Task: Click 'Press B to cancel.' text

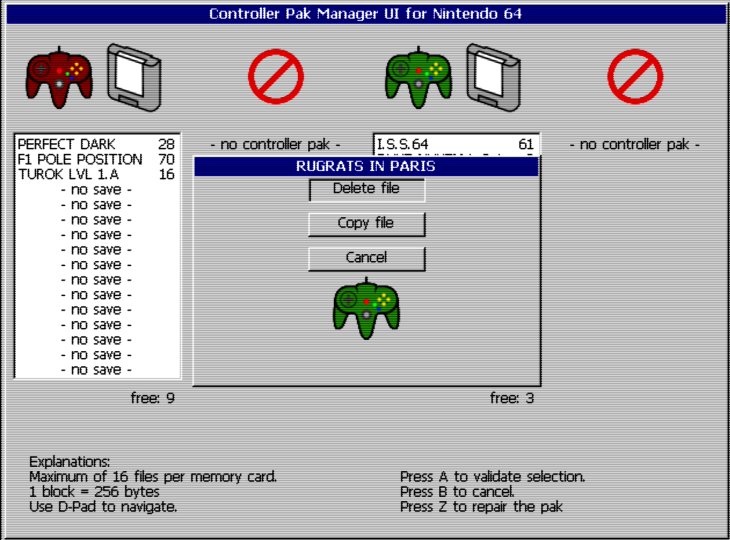Action: (x=457, y=492)
